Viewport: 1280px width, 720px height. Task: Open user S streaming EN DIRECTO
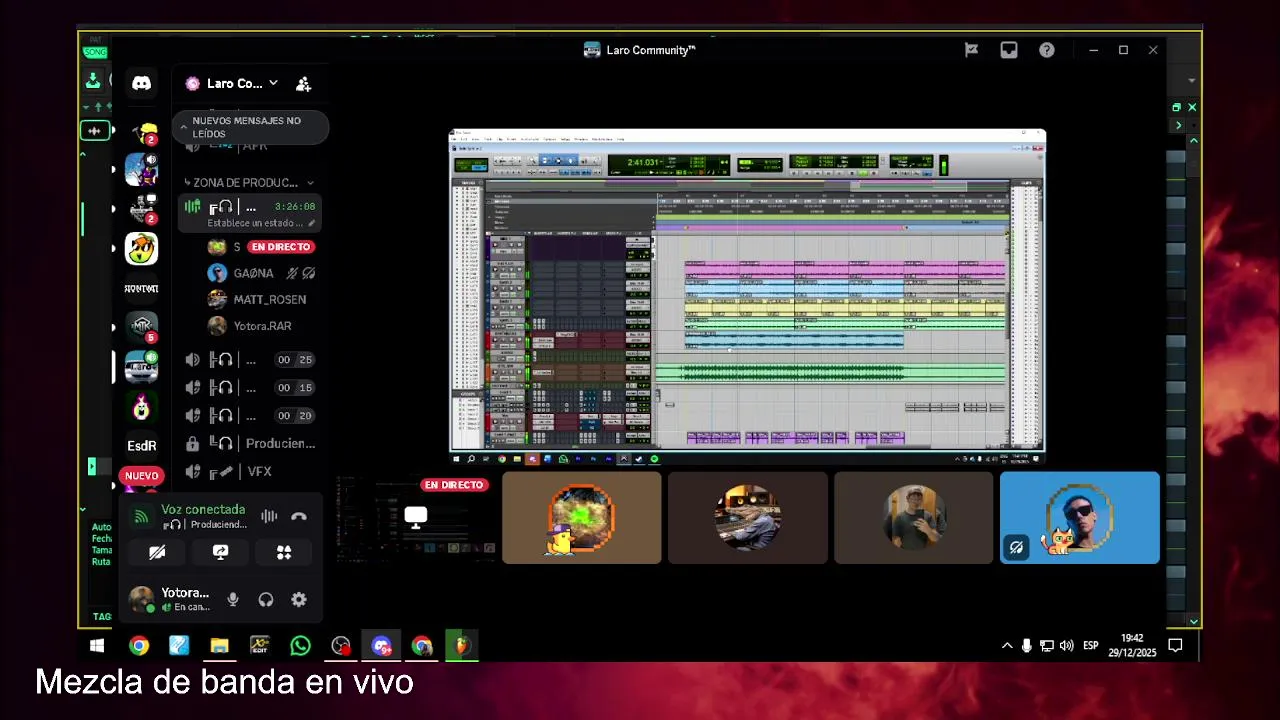pos(260,247)
